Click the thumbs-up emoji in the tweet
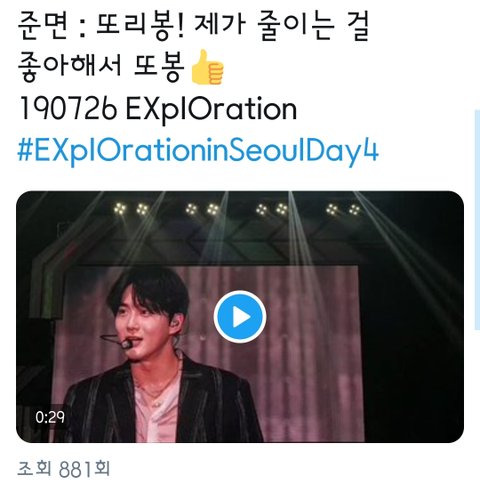Viewport: 480px width, 492px height. point(207,67)
